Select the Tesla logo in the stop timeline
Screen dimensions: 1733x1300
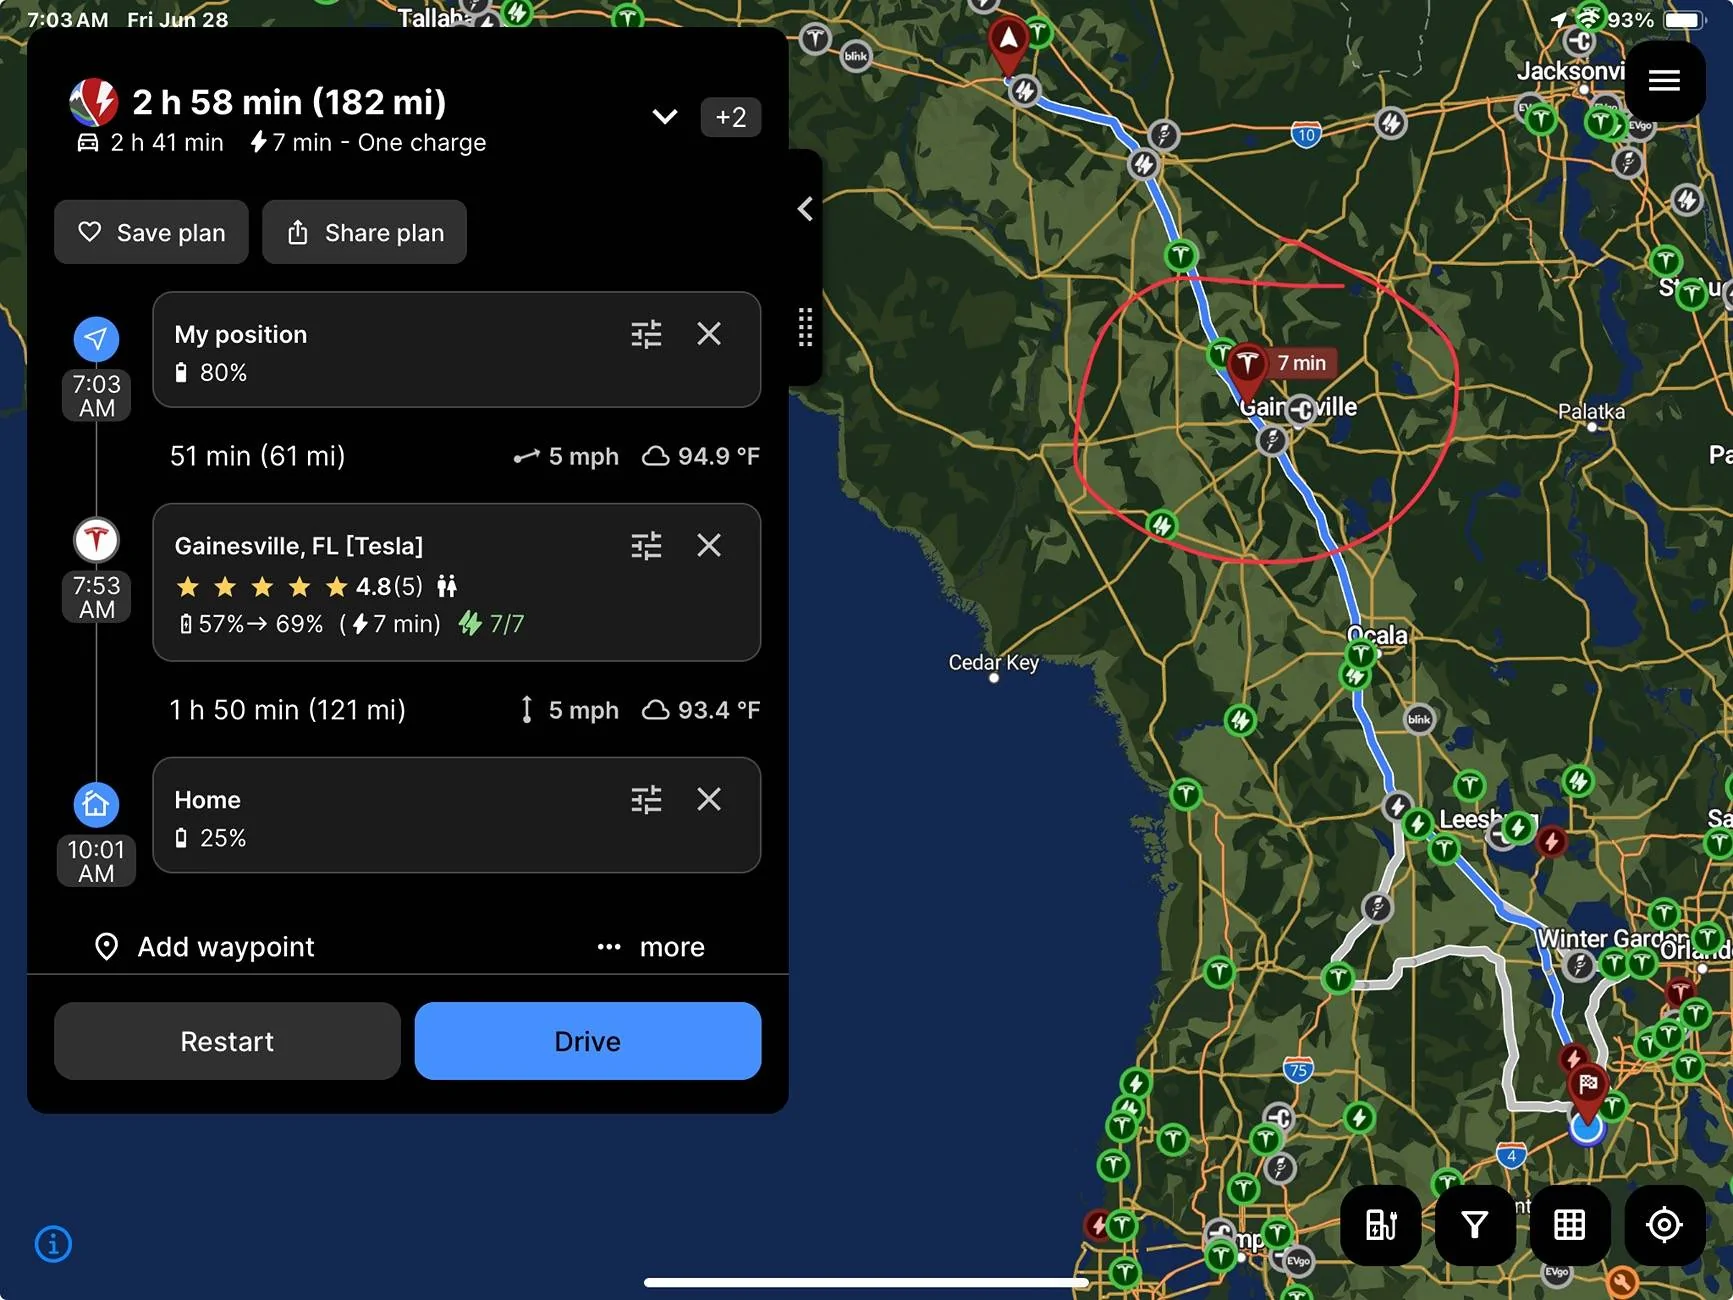point(96,541)
